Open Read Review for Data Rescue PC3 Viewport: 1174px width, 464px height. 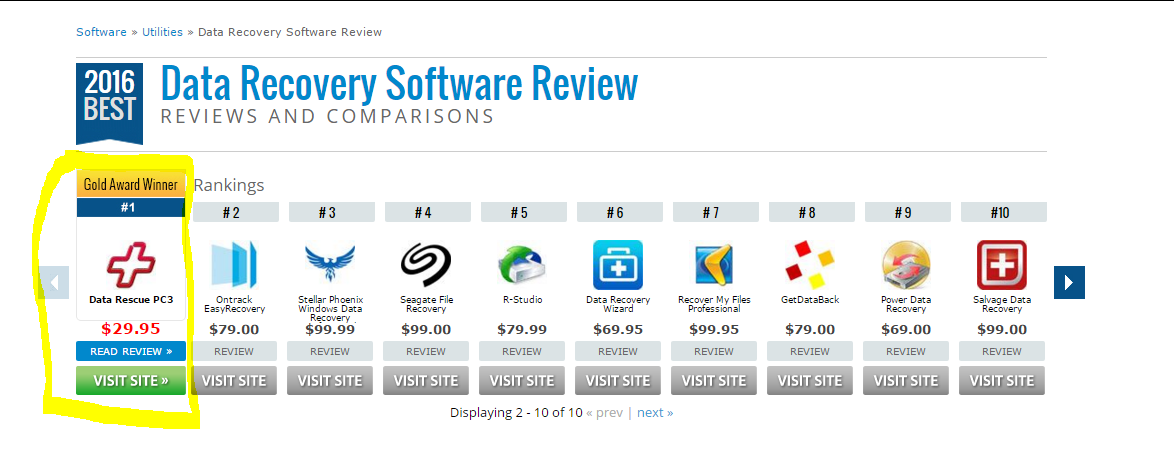click(x=131, y=351)
